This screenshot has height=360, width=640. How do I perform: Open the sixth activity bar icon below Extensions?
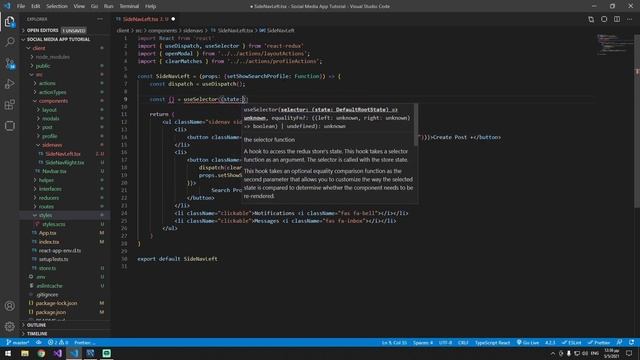[9, 126]
